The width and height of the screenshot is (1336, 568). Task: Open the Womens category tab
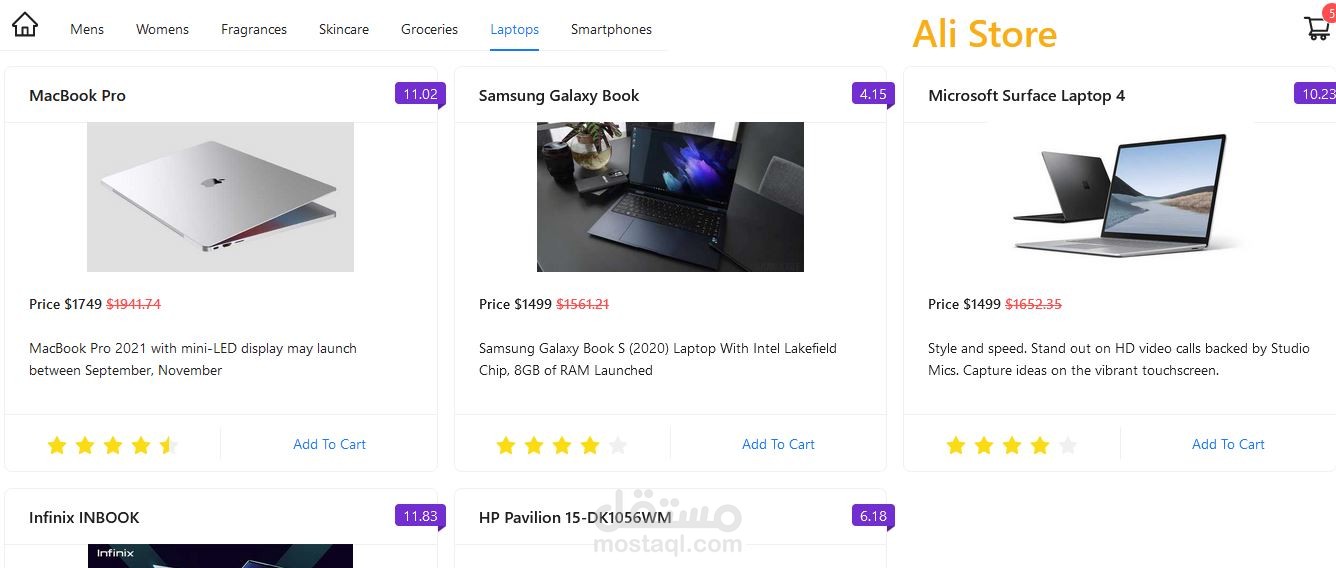162,30
